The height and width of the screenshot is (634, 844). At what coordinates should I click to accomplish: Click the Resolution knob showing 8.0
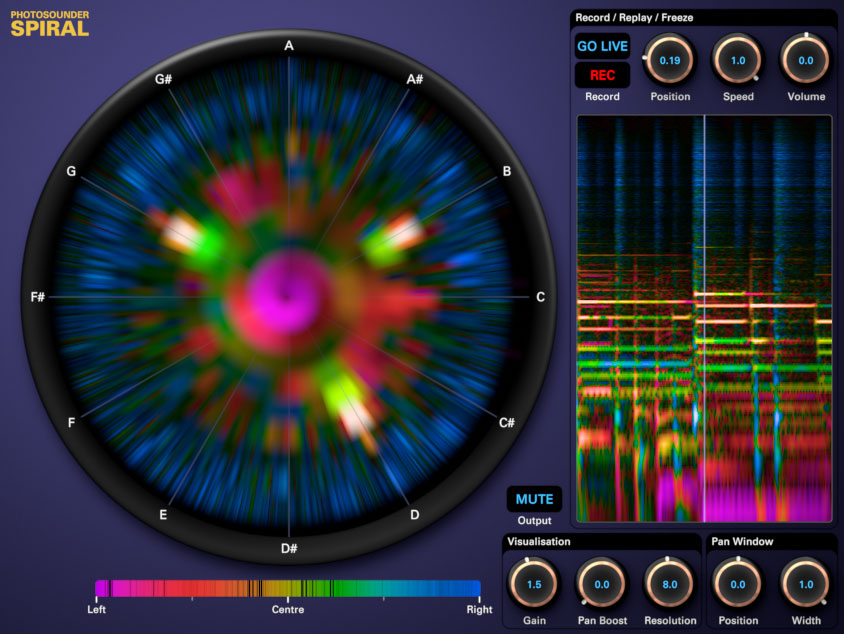(669, 584)
